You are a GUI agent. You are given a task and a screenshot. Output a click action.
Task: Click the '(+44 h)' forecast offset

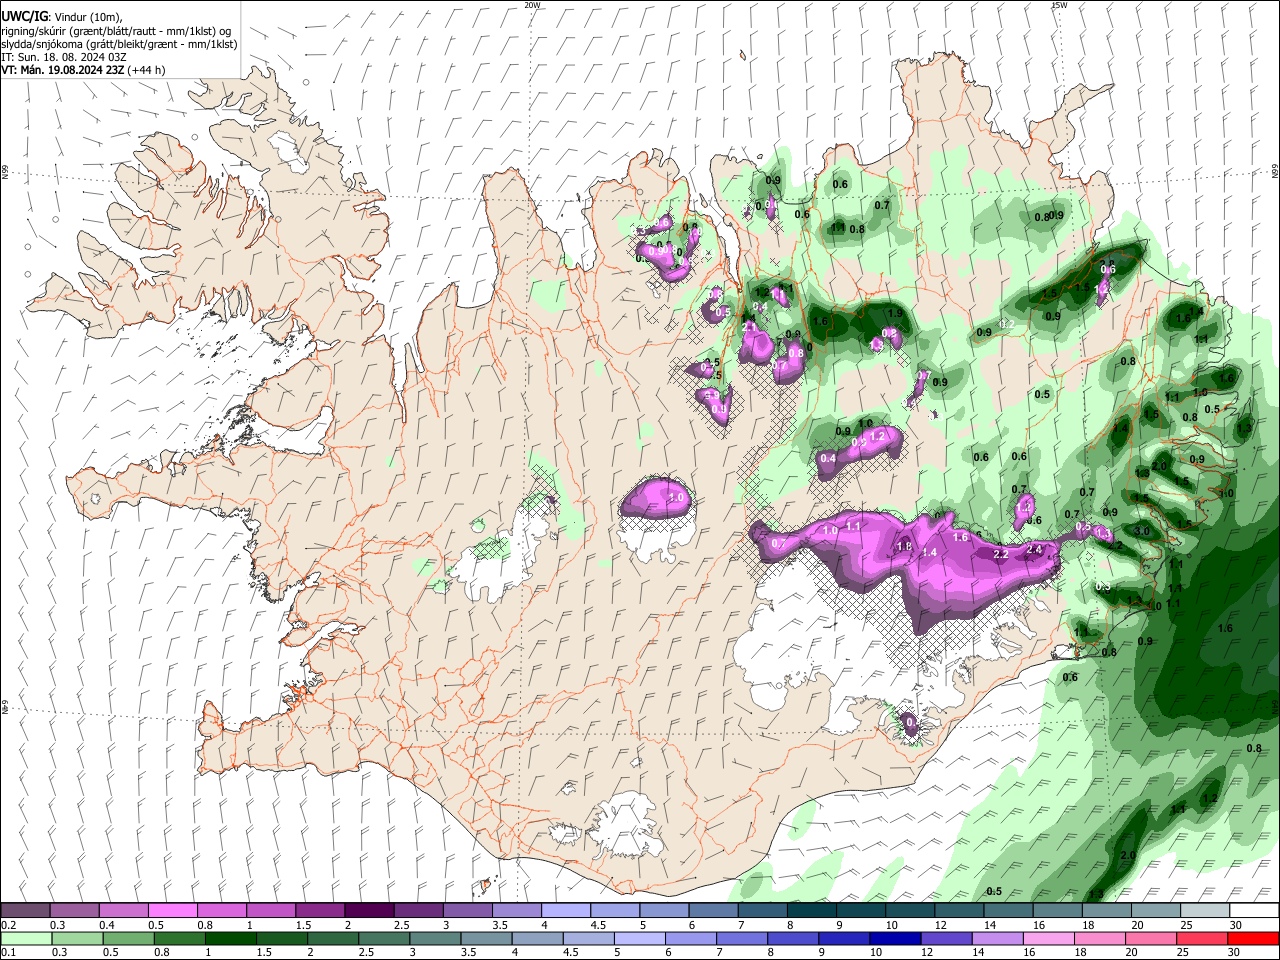[x=146, y=70]
